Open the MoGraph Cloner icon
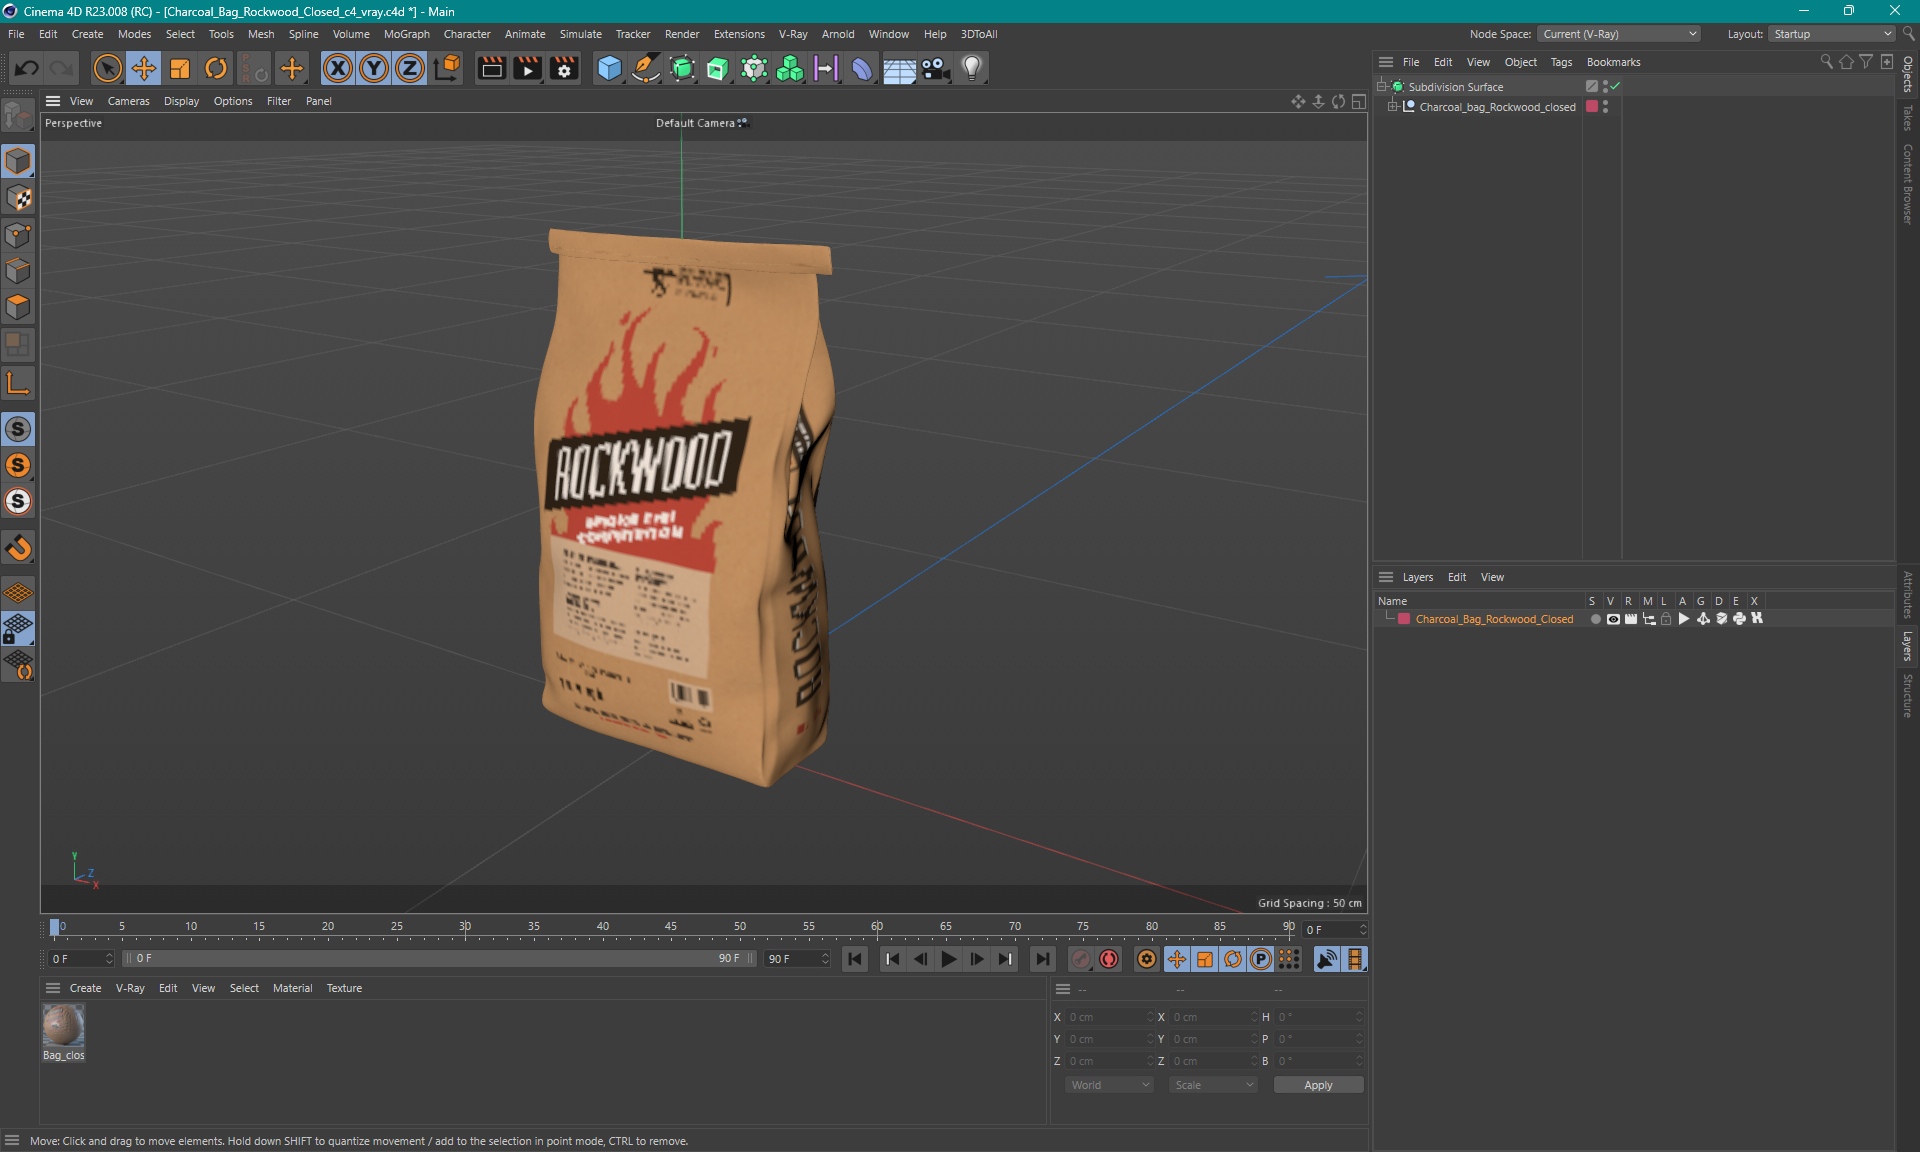Viewport: 1920px width, 1152px height. pos(790,68)
